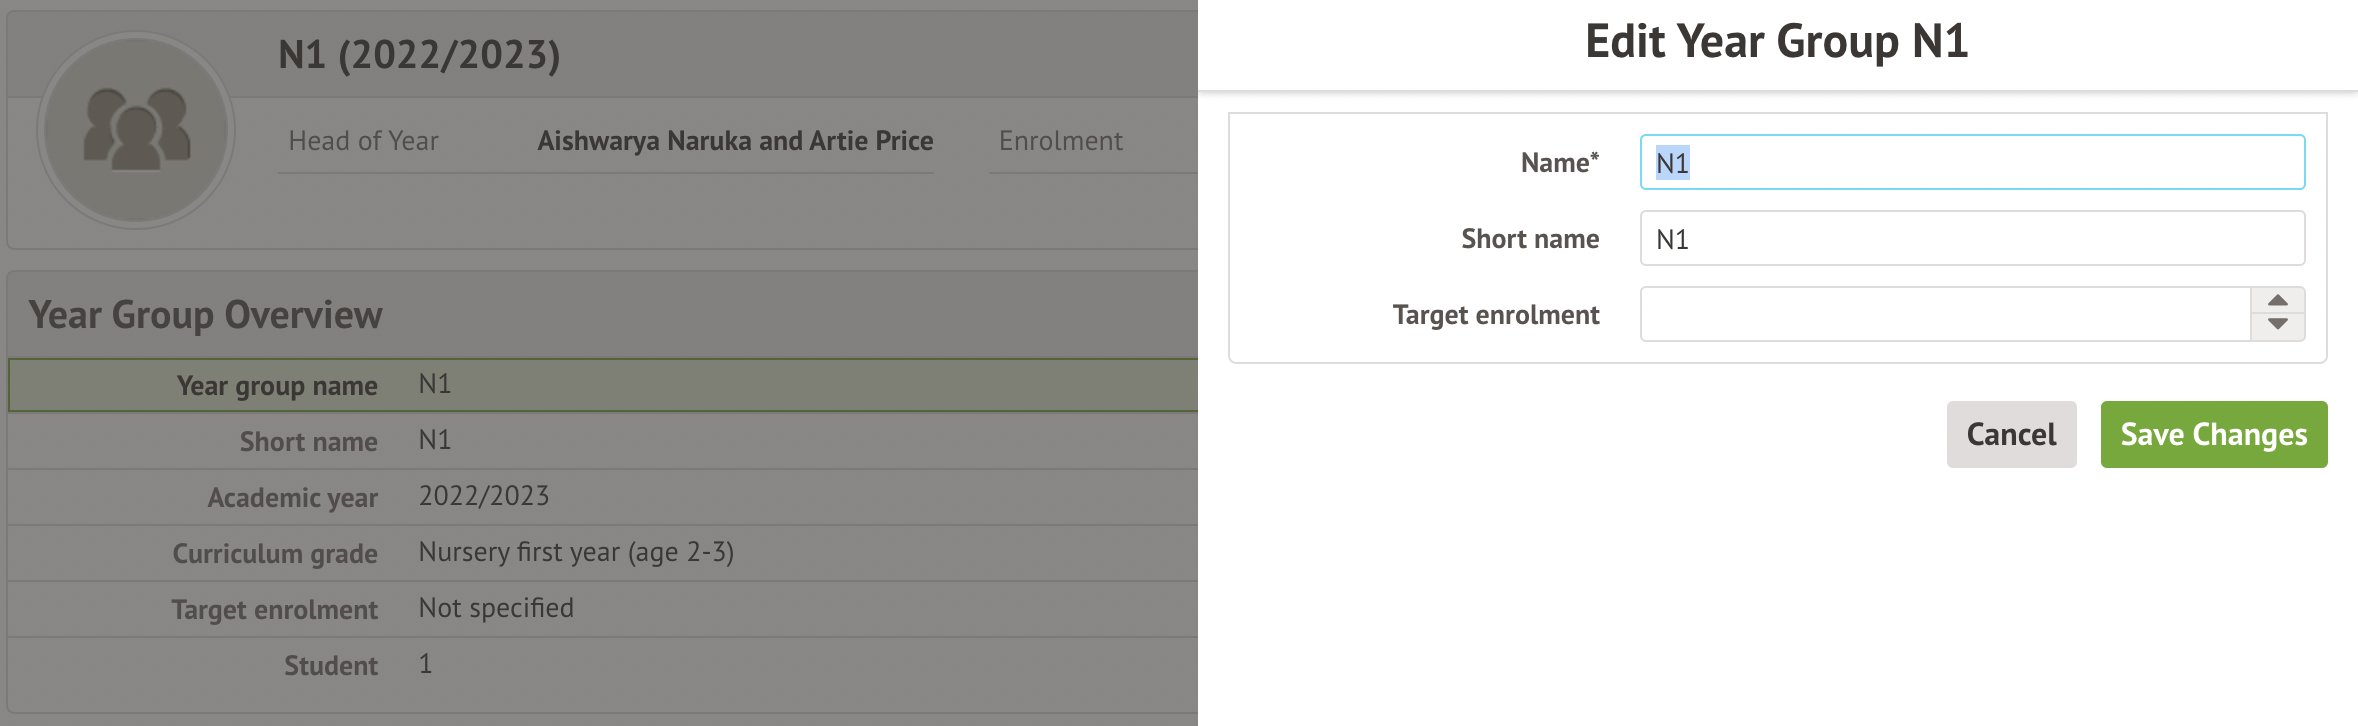Decrease target enrolment with down arrow
The height and width of the screenshot is (726, 2358).
click(2277, 325)
